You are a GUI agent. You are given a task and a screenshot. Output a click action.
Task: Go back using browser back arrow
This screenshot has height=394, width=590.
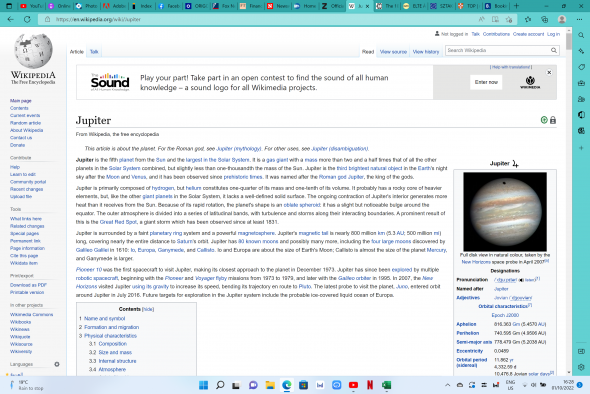click(x=11, y=19)
